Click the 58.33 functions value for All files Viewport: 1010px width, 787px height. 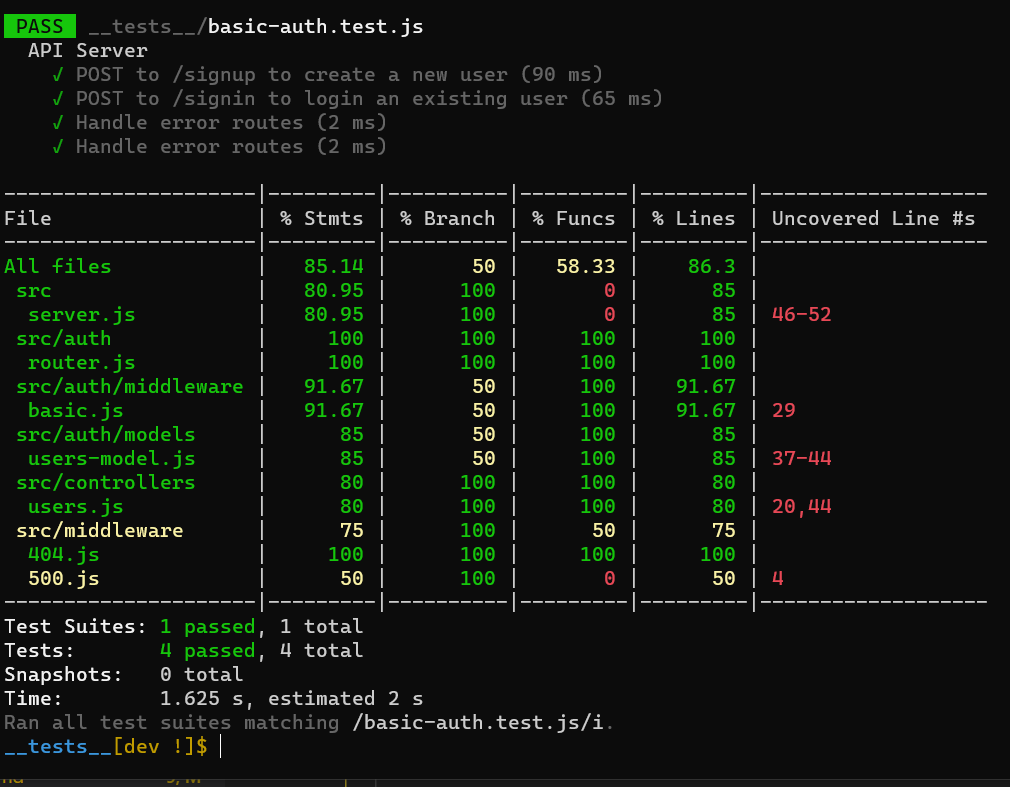click(586, 266)
